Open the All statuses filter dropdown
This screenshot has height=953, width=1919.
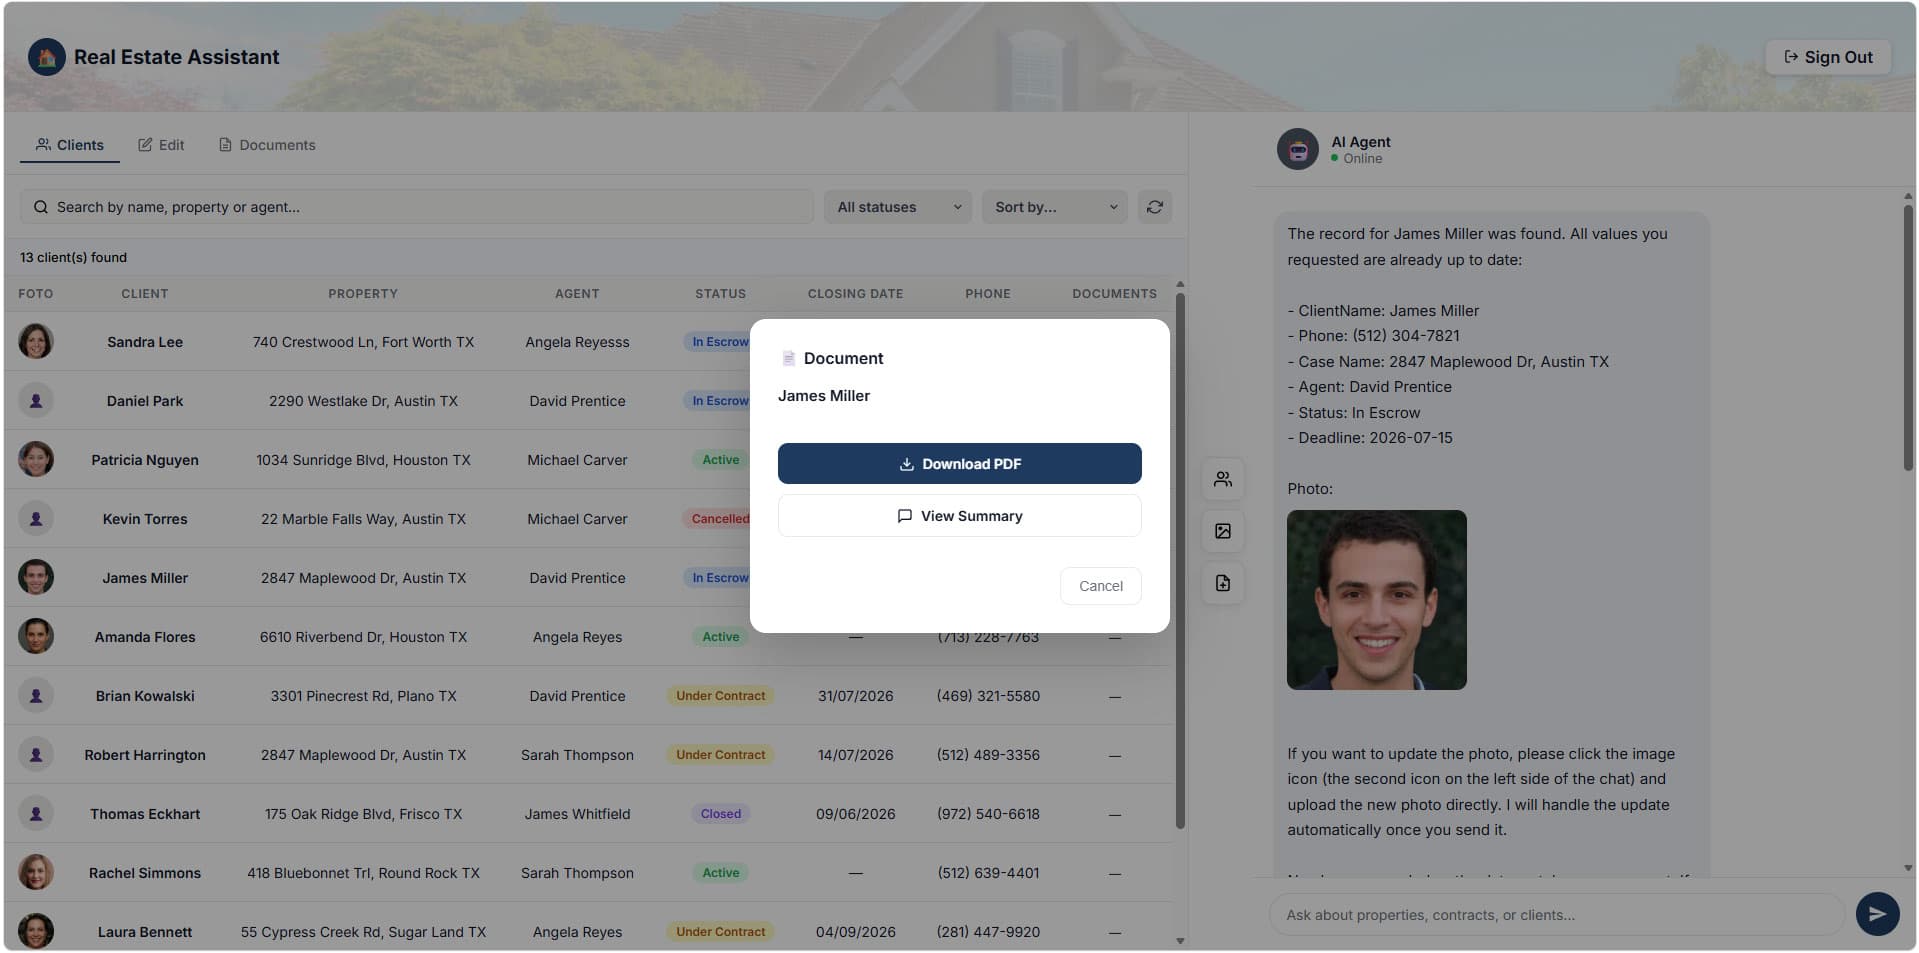click(x=897, y=207)
